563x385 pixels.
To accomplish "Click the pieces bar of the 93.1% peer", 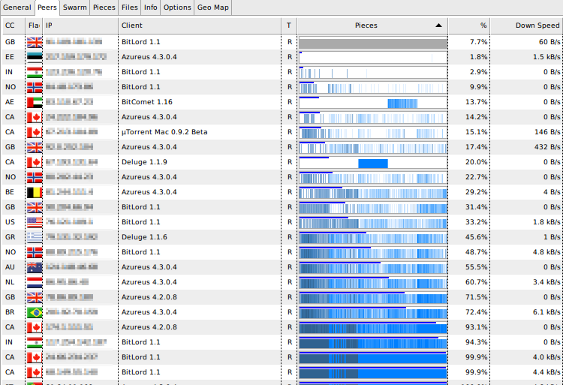I will pyautogui.click(x=373, y=328).
